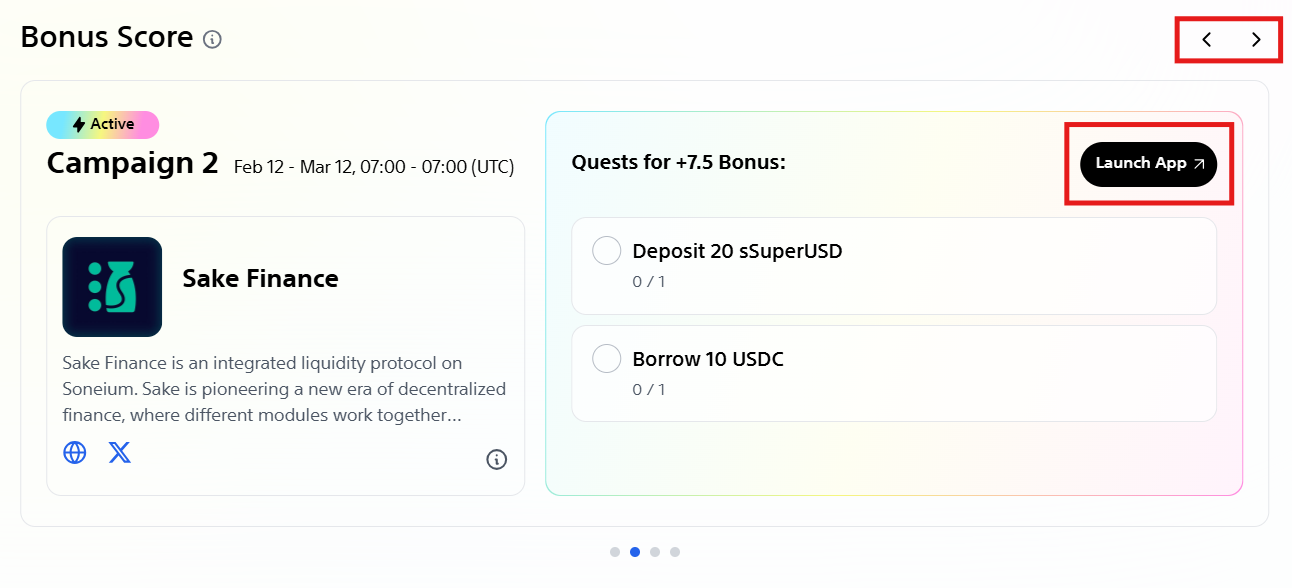The height and width of the screenshot is (588, 1292).
Task: Click the info icon beside Bonus Score
Action: tap(212, 40)
